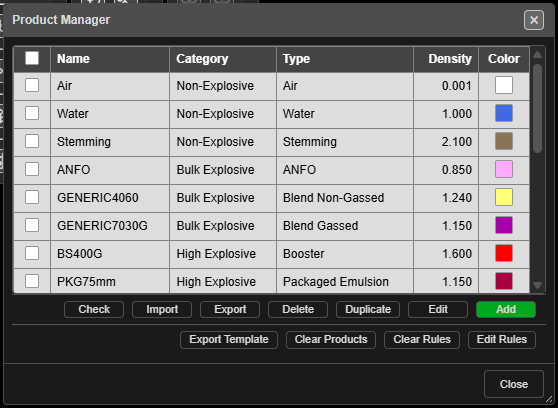The image size is (558, 408).
Task: Click the Duplicate button
Action: coord(368,309)
